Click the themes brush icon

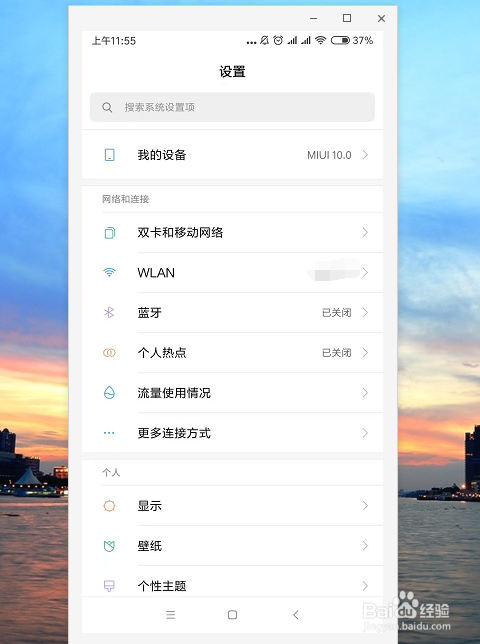109,586
